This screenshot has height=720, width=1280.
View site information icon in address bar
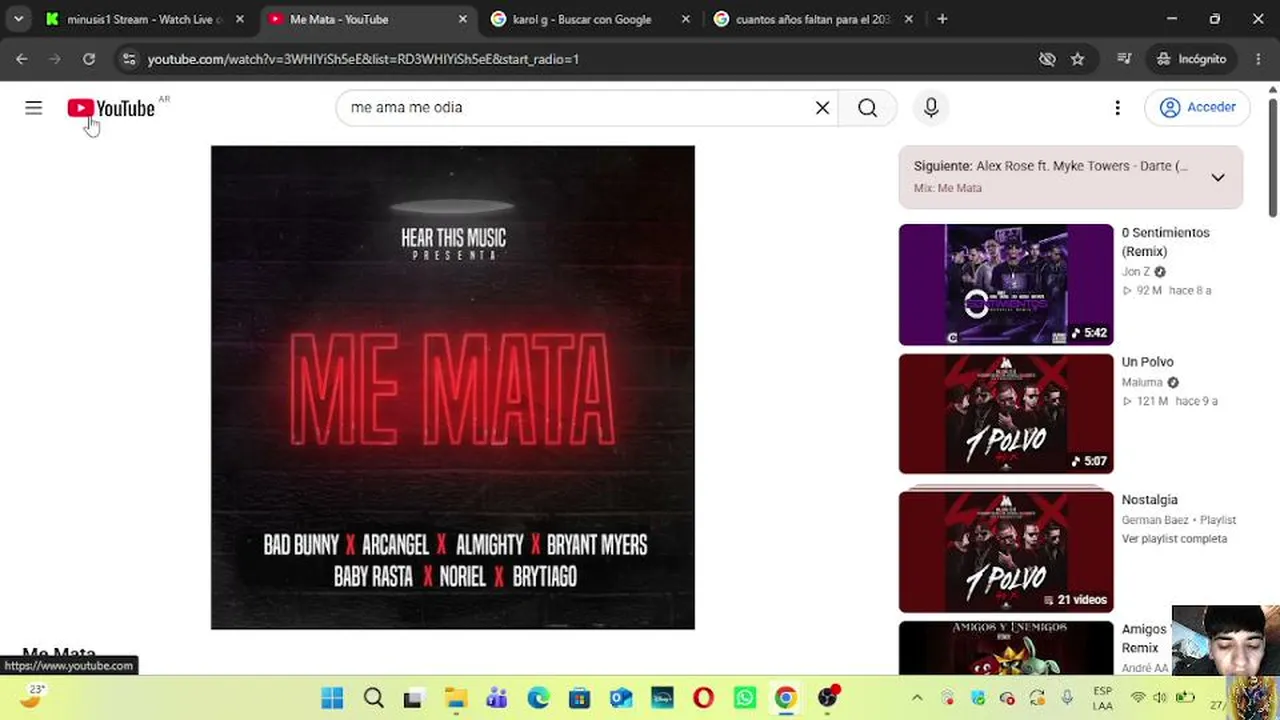coord(128,59)
